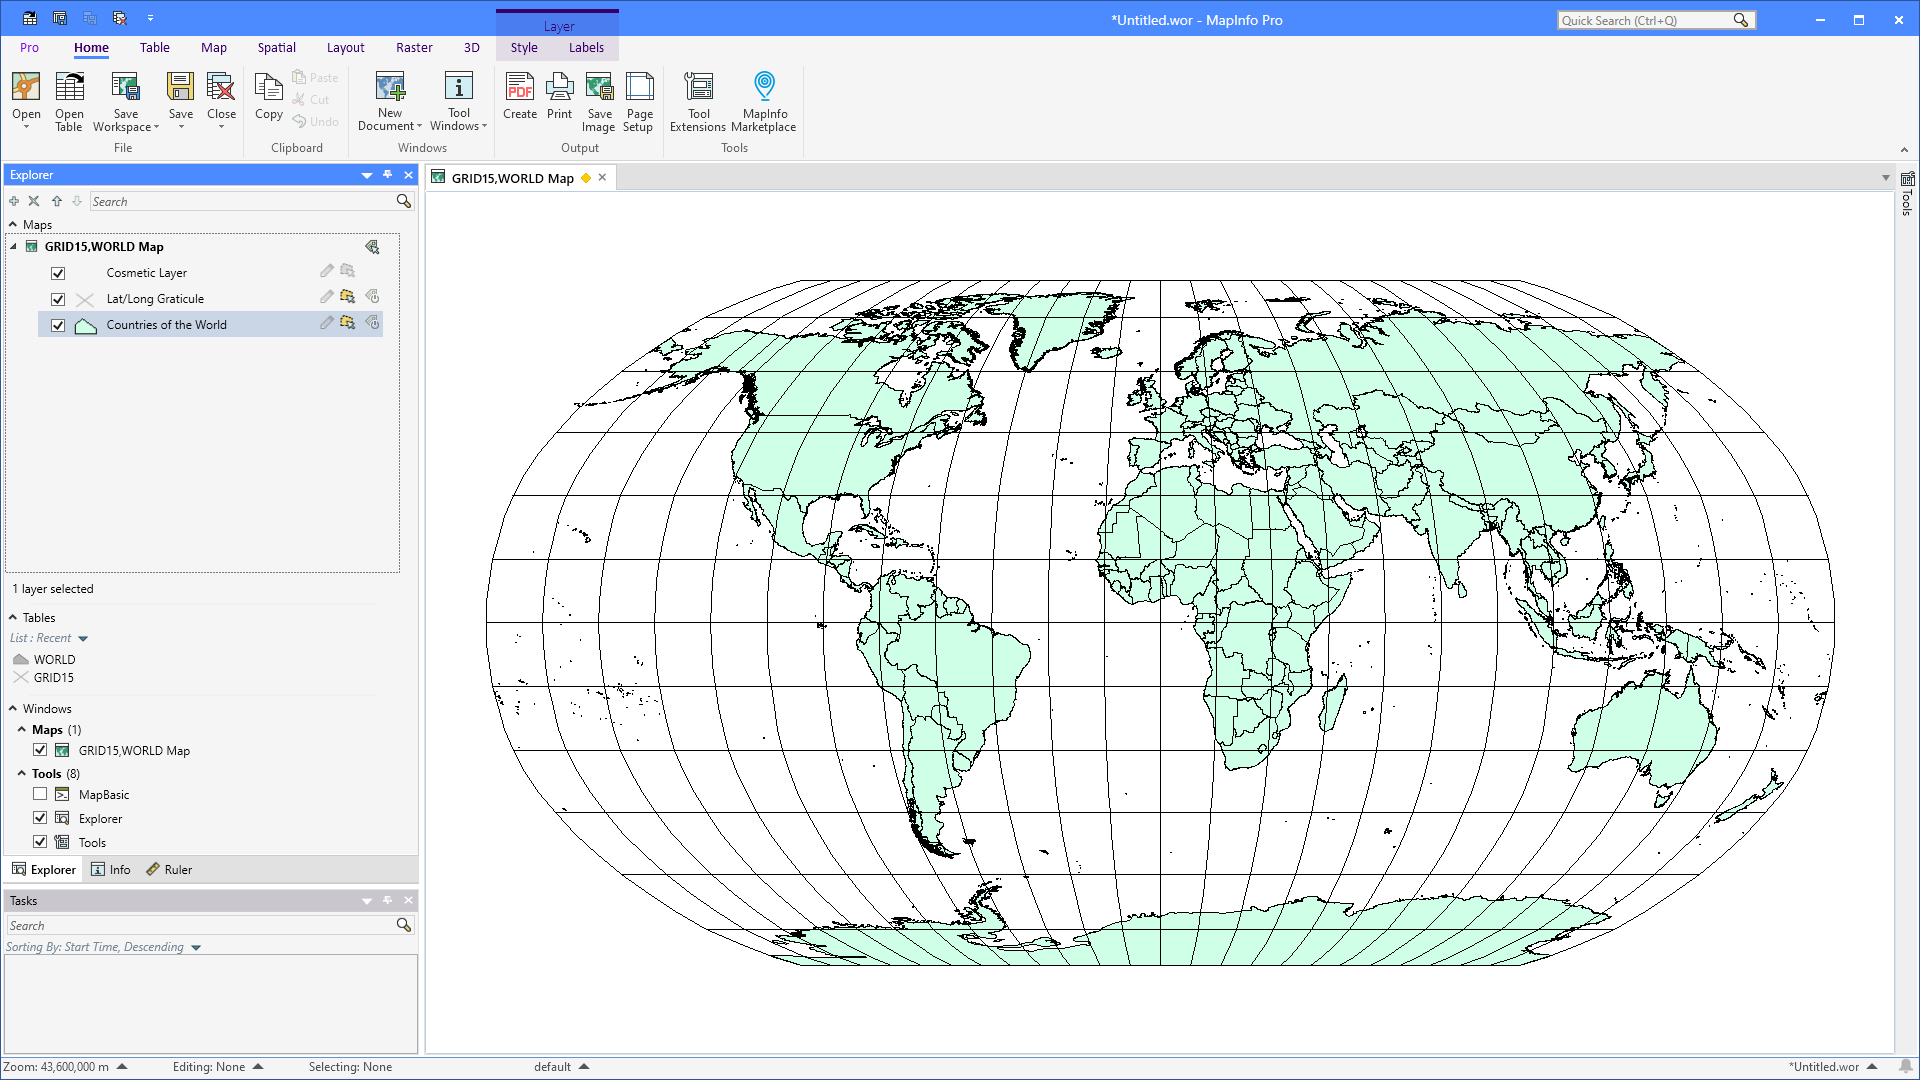The width and height of the screenshot is (1920, 1080).
Task: Collapse the GRID15,WORLD Map tree node
Action: coord(13,246)
